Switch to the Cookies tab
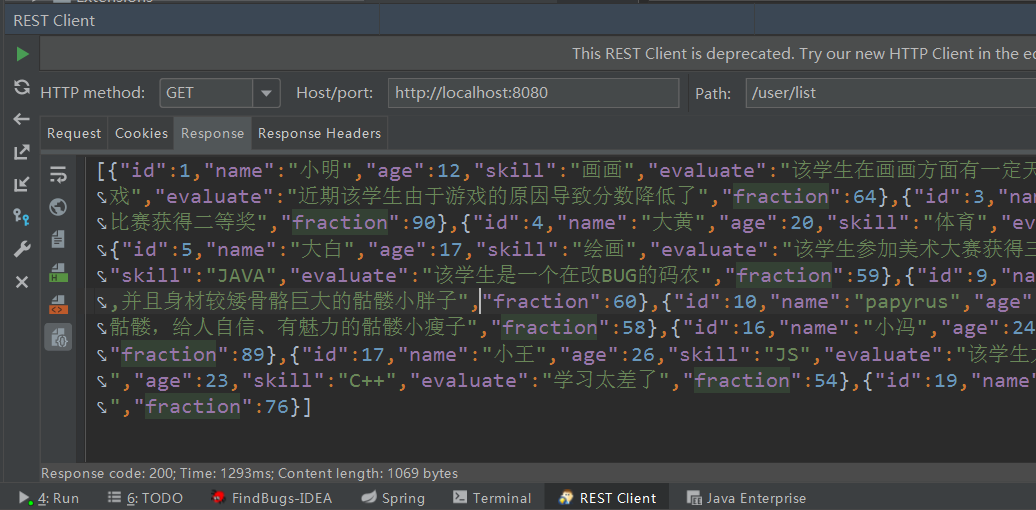Viewport: 1036px width, 510px height. click(x=141, y=133)
